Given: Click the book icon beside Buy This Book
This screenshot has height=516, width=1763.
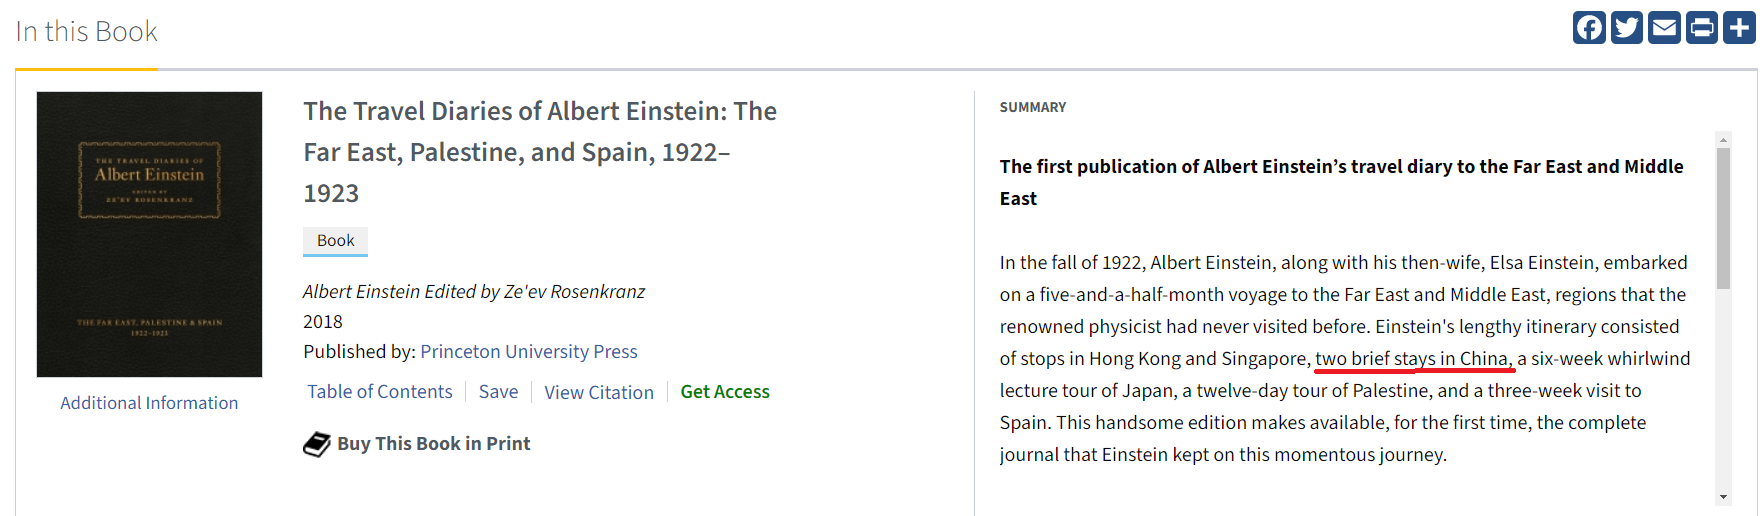Looking at the screenshot, I should point(317,444).
